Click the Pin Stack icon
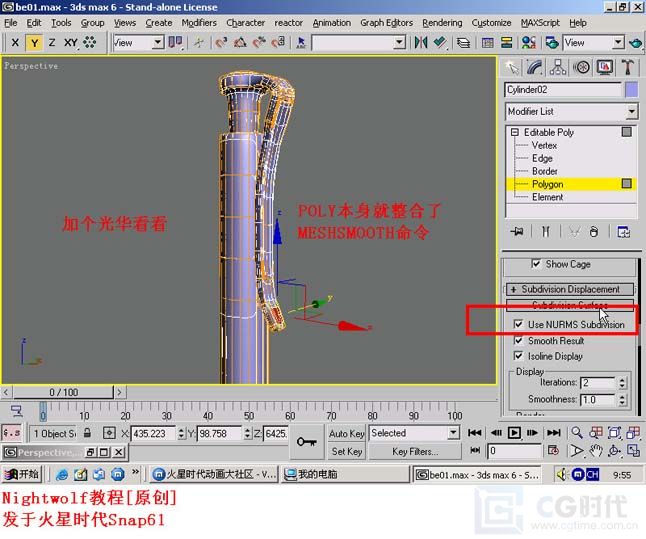 tap(517, 232)
